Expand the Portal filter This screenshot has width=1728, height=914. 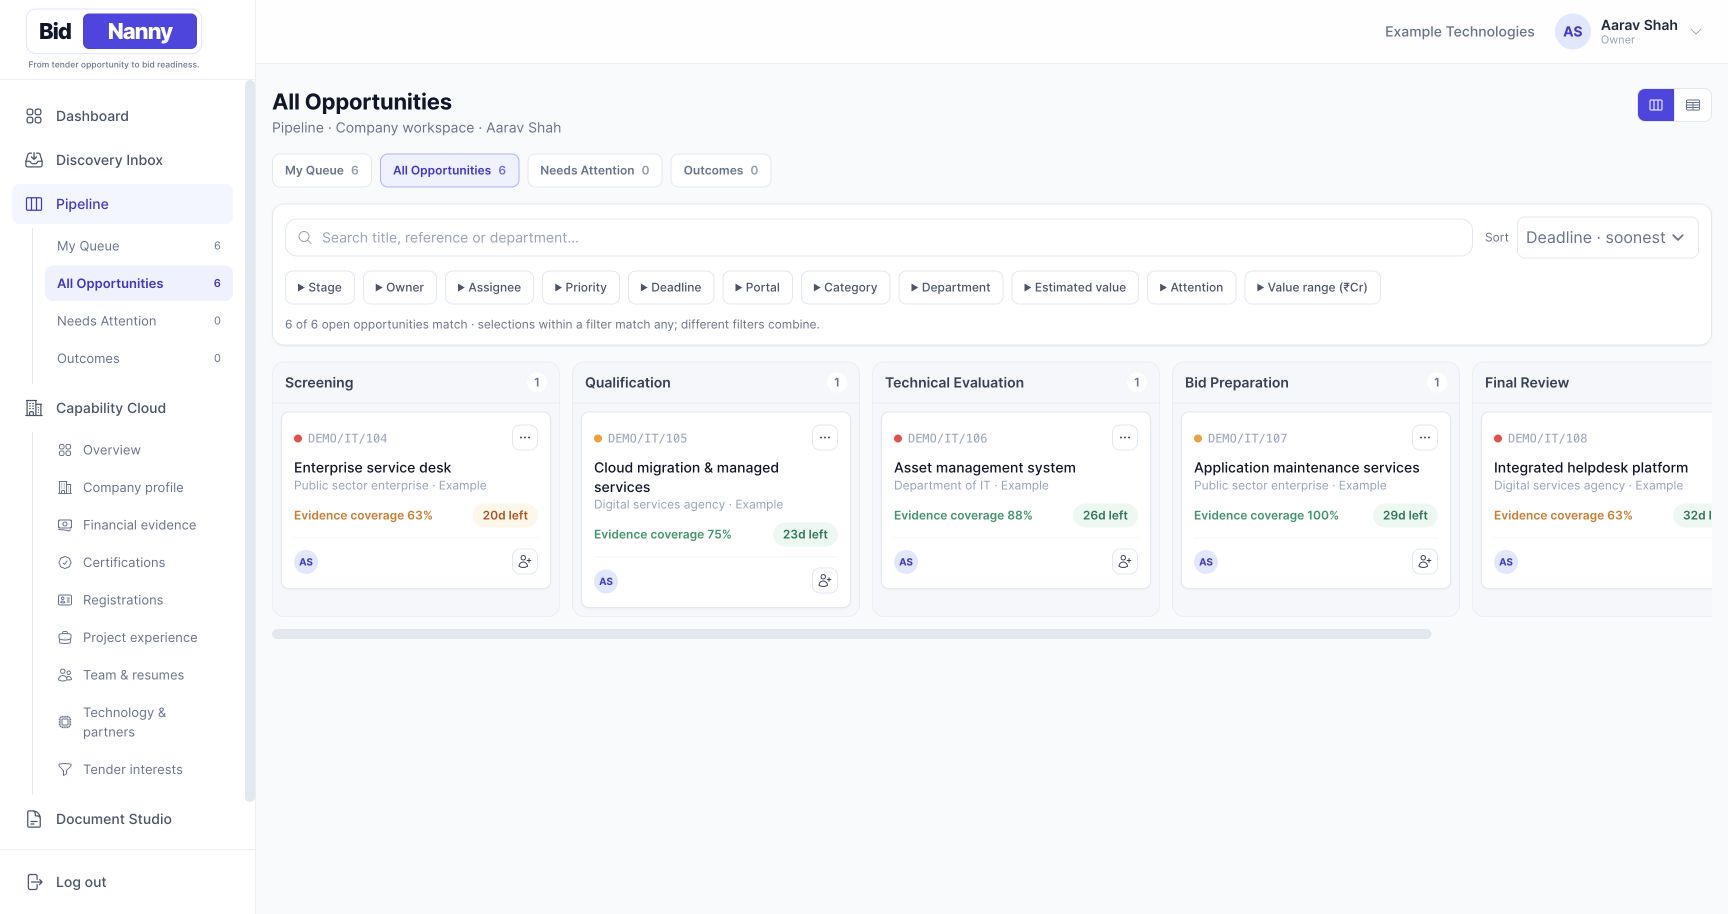point(757,288)
